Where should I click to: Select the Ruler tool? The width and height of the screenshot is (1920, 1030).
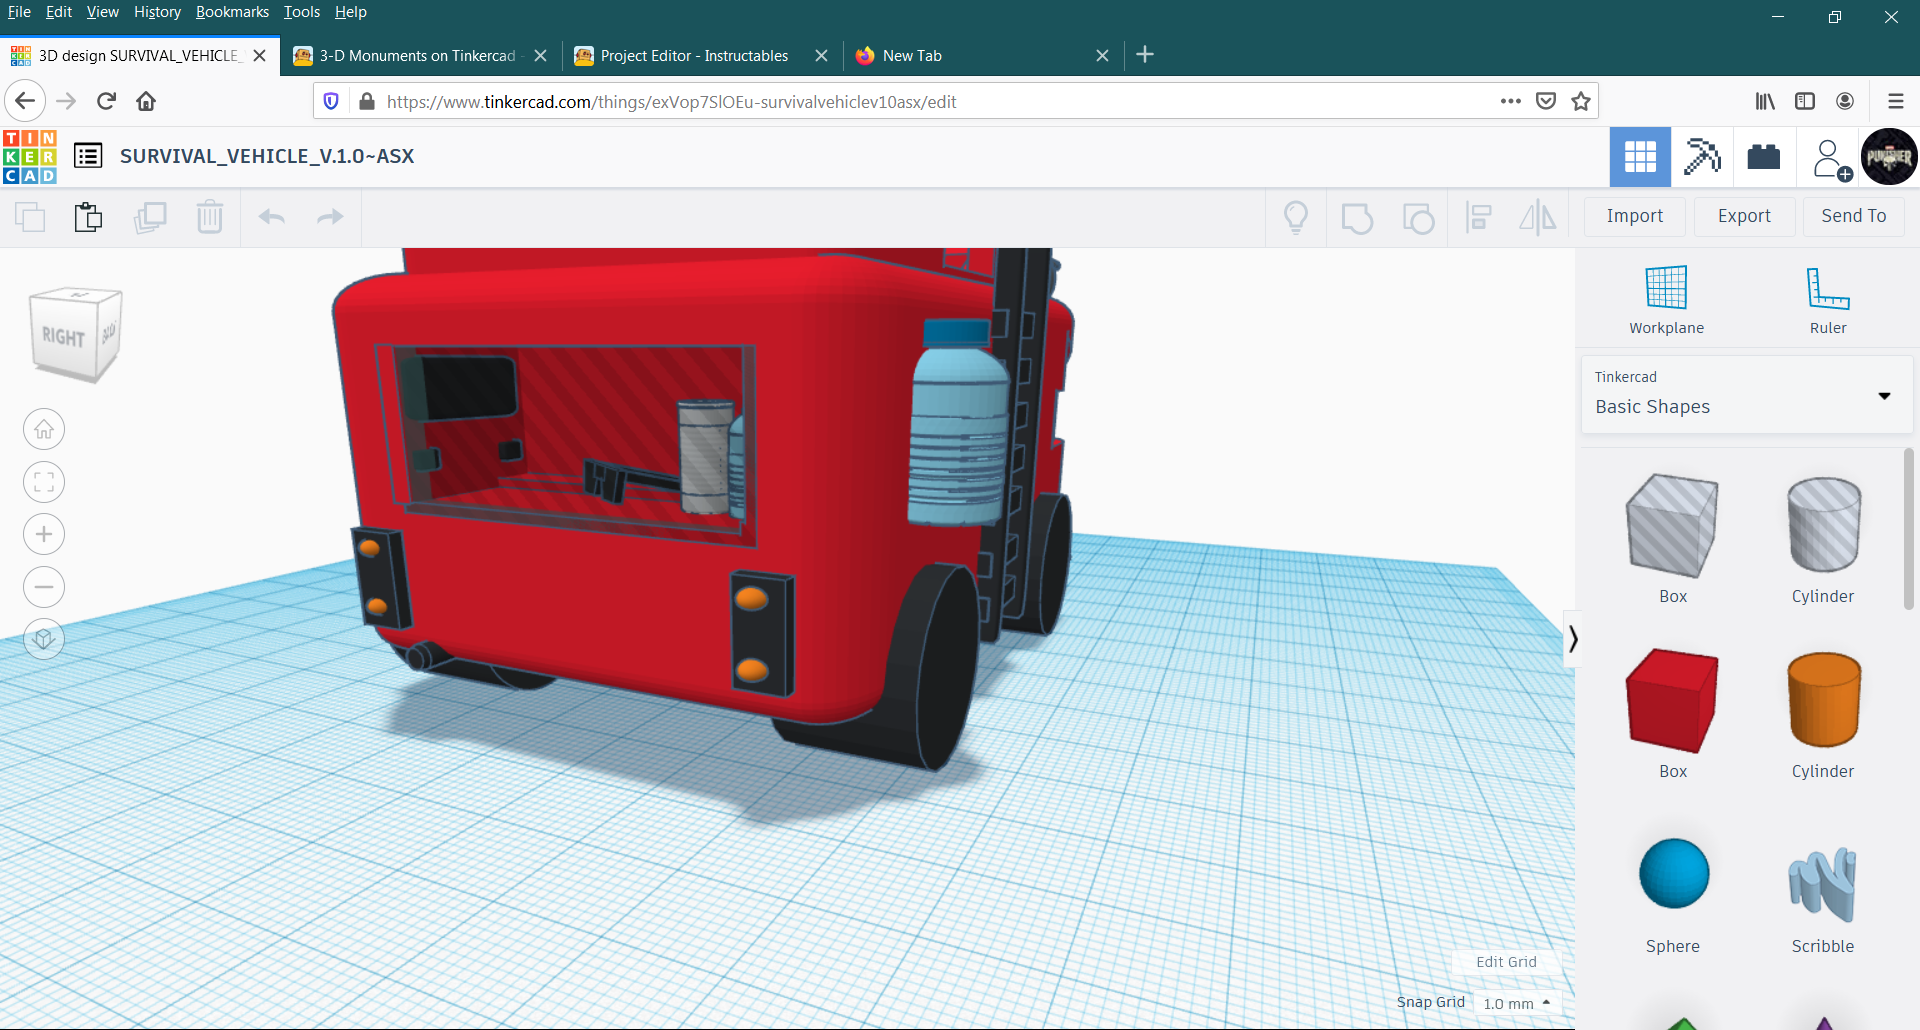1827,299
